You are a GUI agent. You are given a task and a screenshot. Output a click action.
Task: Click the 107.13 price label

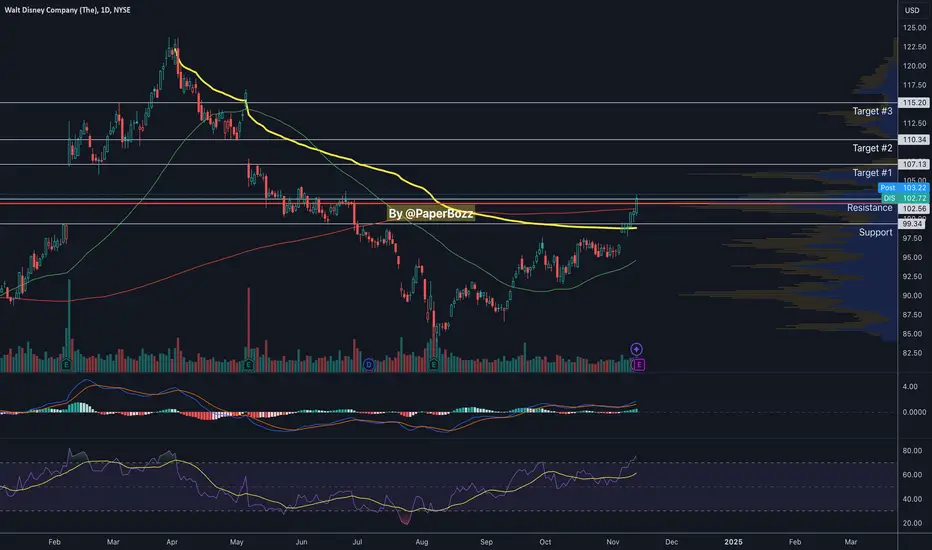click(914, 164)
